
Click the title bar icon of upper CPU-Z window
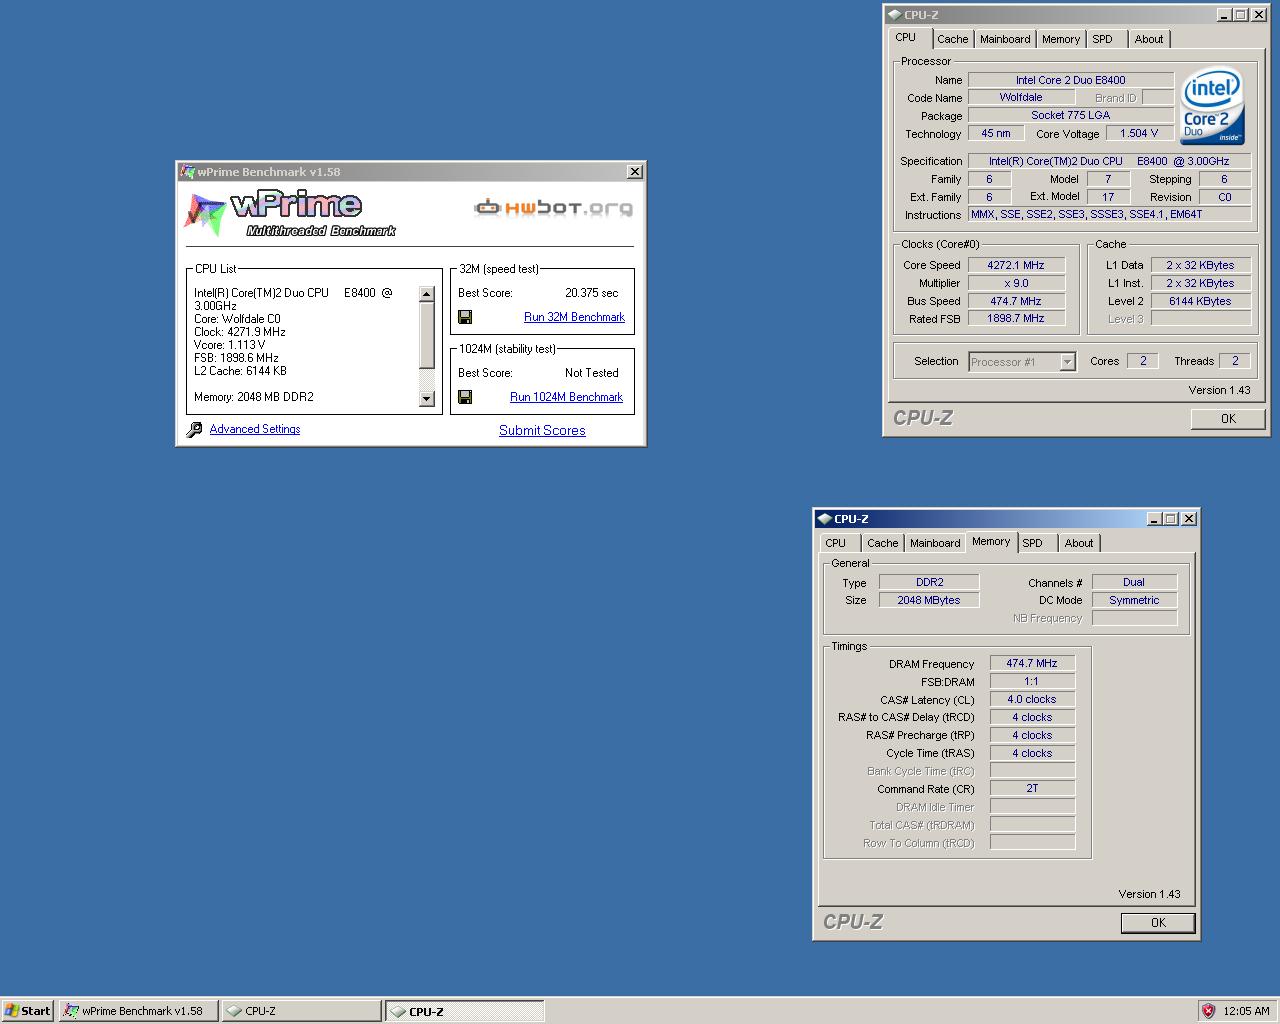click(893, 14)
